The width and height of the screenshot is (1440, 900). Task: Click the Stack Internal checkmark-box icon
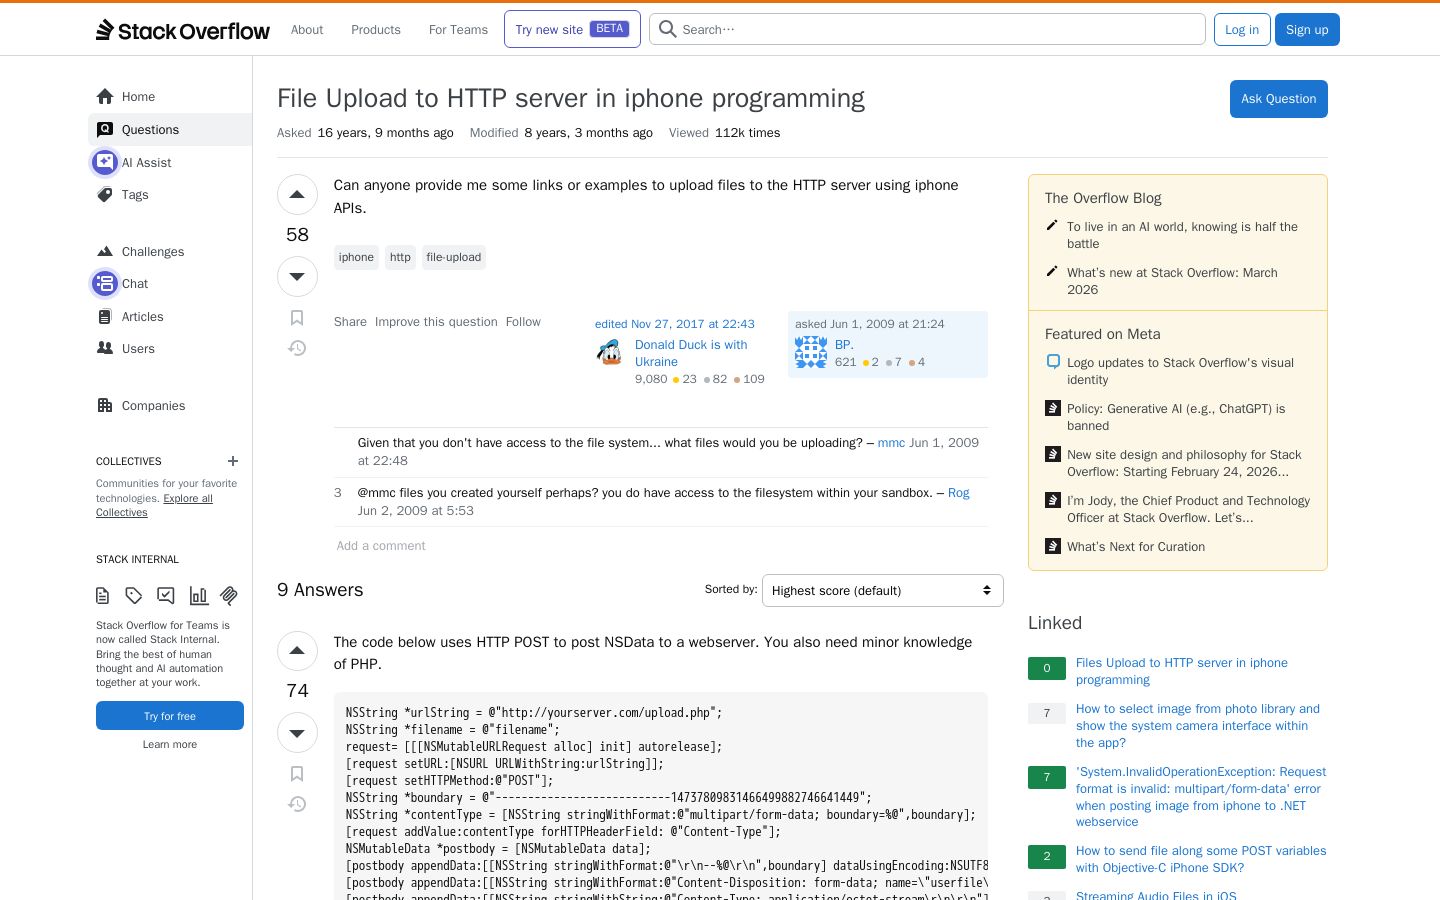166,596
